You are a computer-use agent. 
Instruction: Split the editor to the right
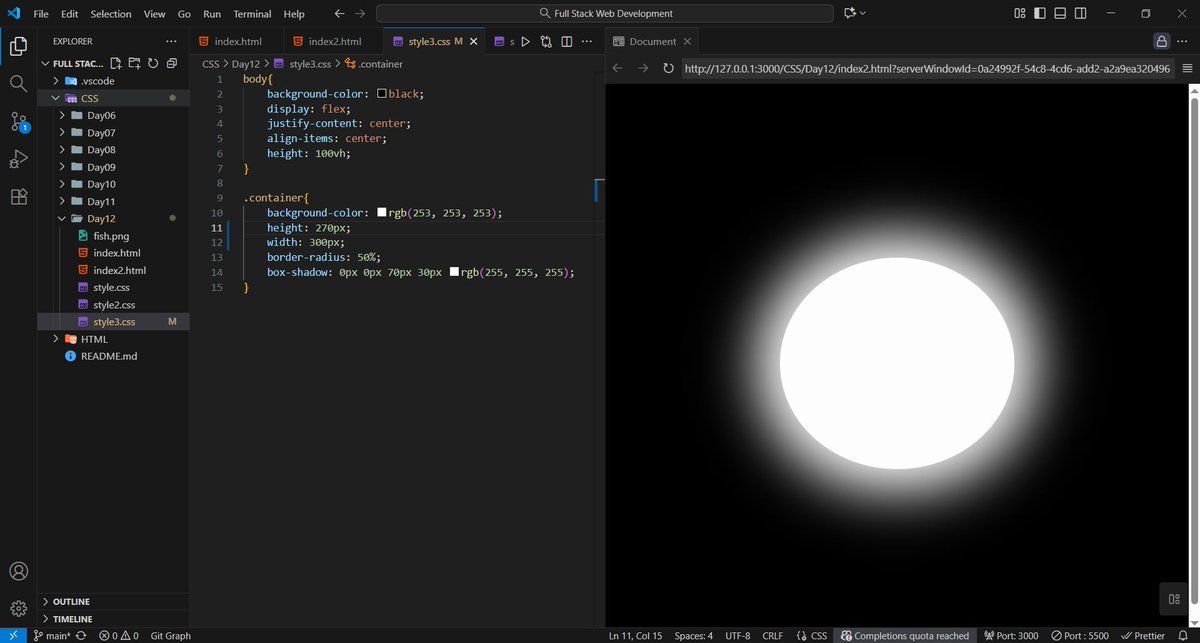tap(567, 42)
